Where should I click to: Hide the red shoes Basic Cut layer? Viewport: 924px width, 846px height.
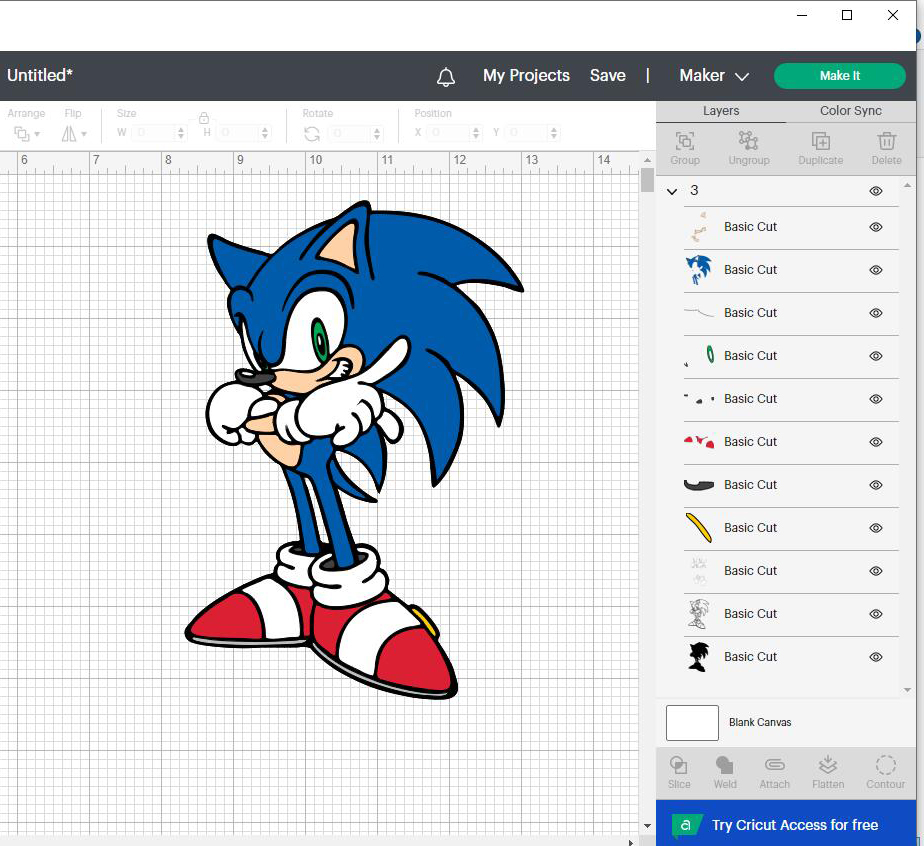(x=876, y=442)
